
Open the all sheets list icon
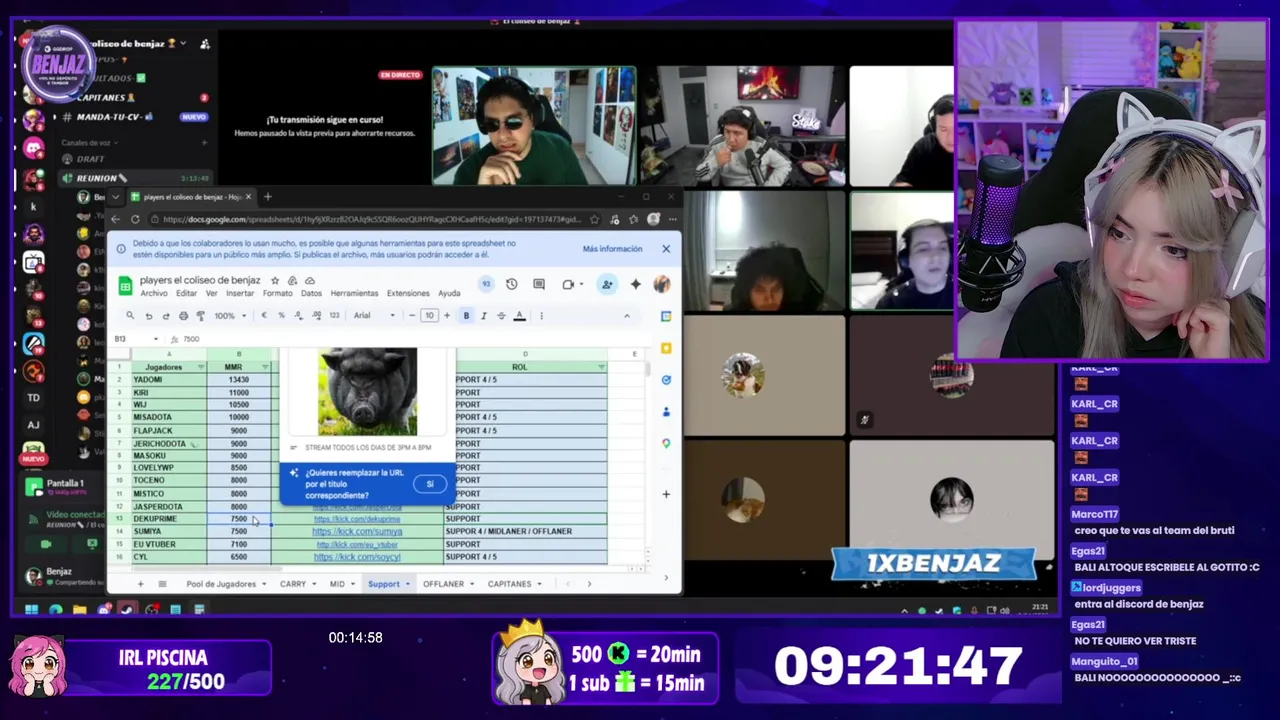click(x=162, y=584)
